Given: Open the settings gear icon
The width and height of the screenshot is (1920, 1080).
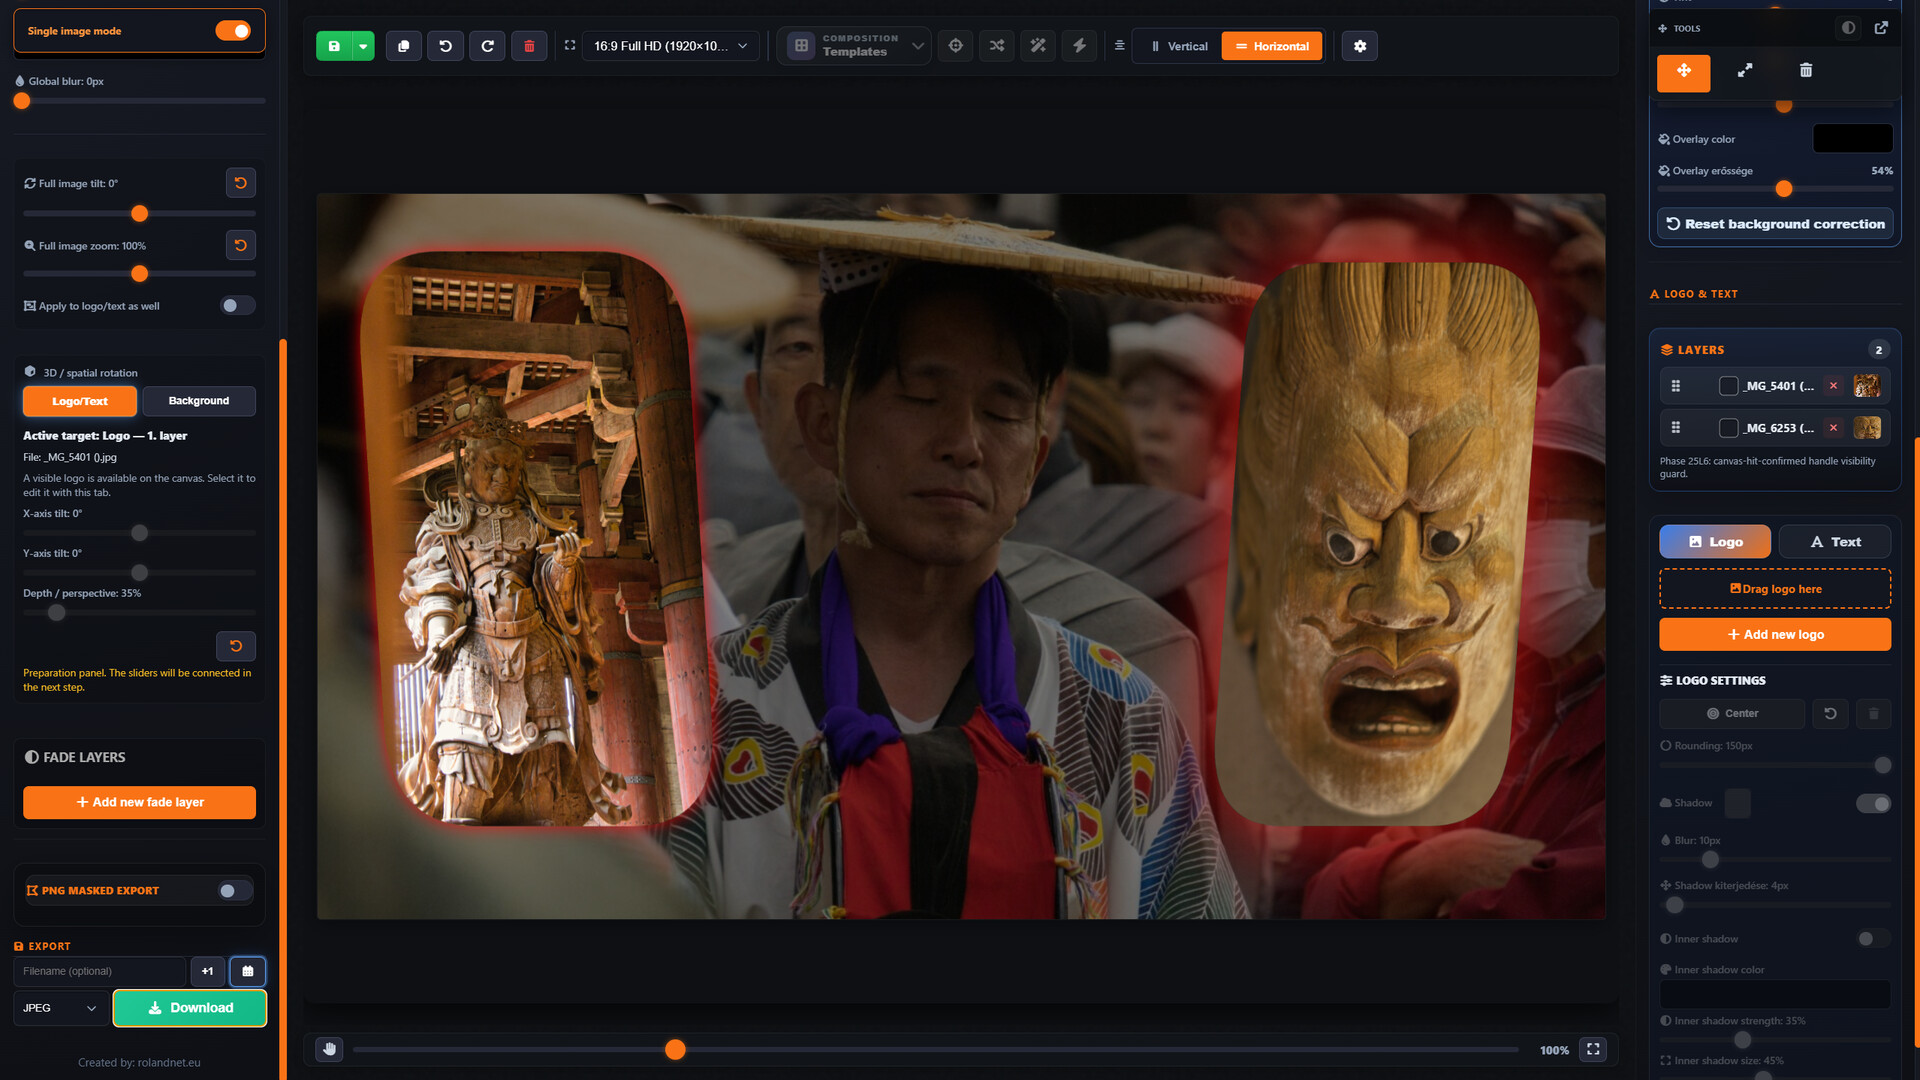Looking at the screenshot, I should coord(1360,46).
